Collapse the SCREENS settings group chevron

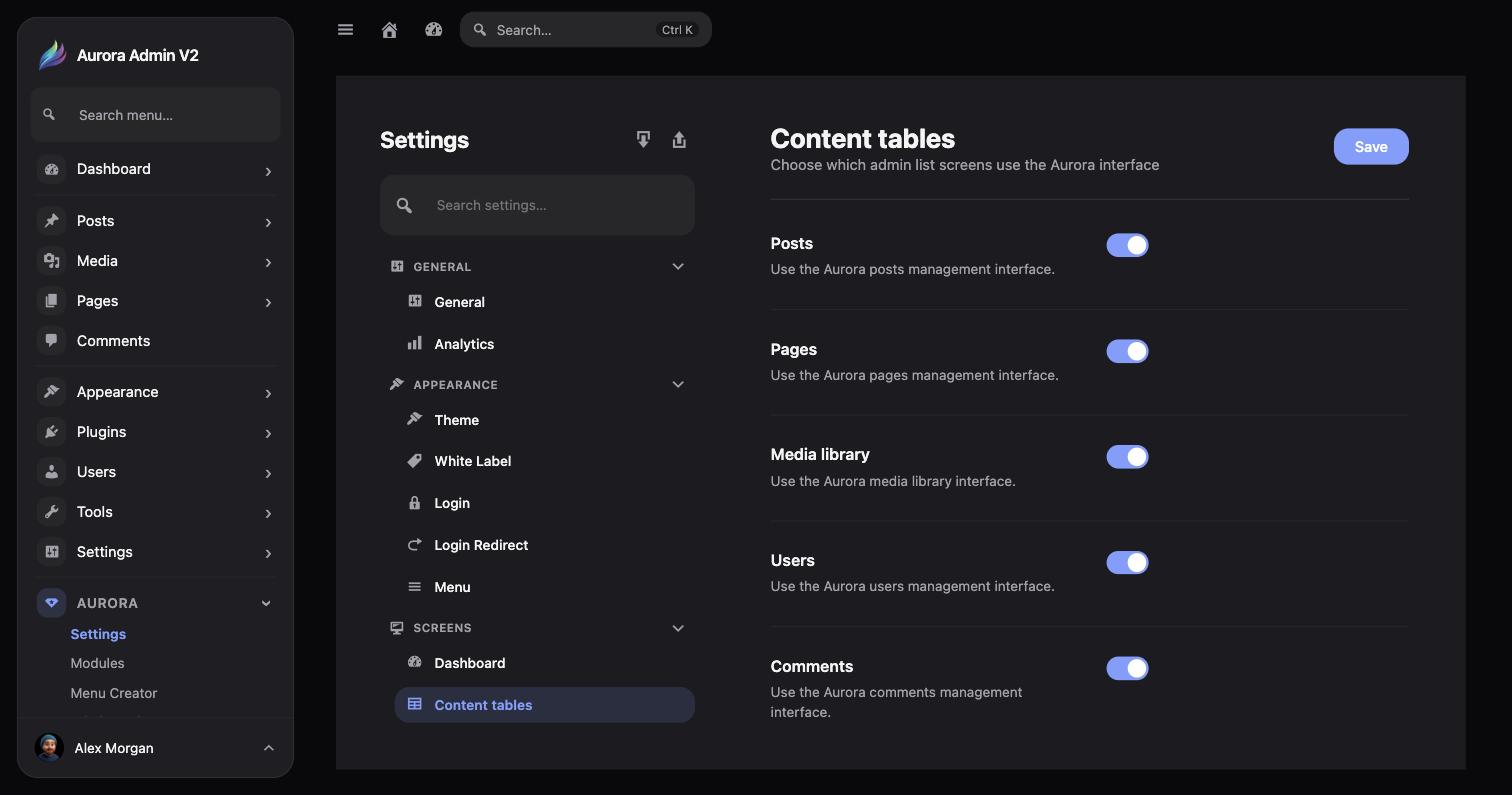678,628
